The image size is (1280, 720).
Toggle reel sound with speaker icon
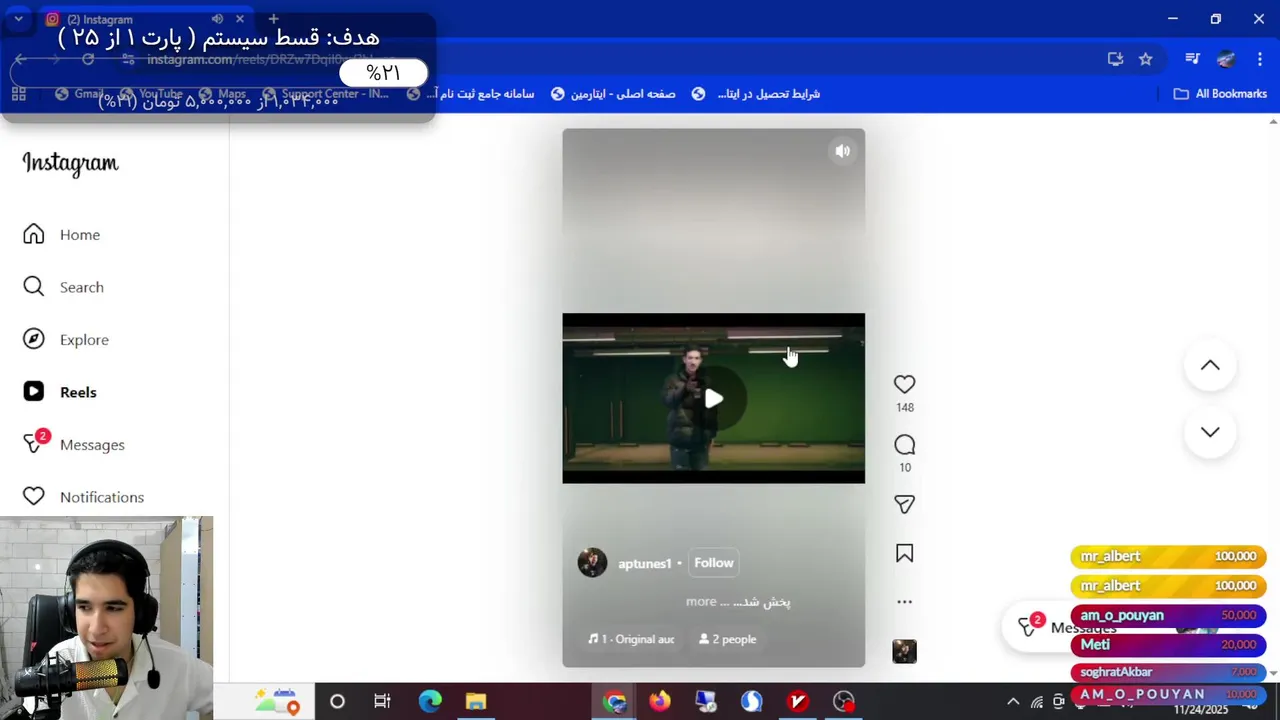[843, 151]
